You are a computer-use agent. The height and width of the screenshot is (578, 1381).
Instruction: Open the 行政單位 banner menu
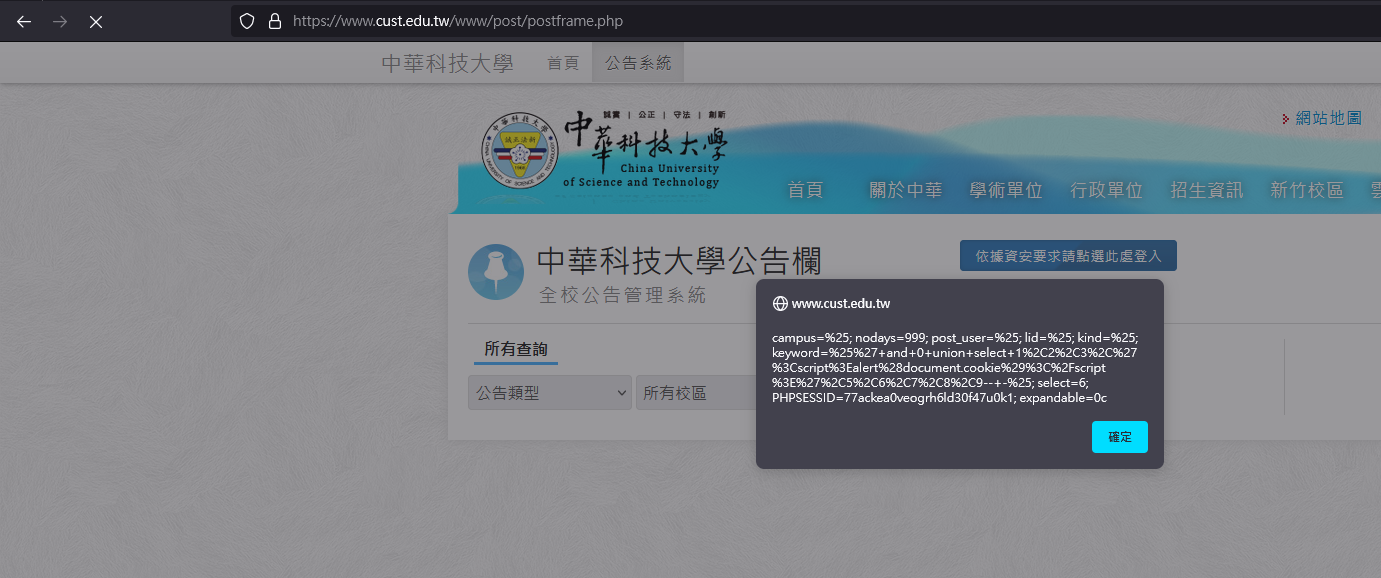[x=1106, y=190]
